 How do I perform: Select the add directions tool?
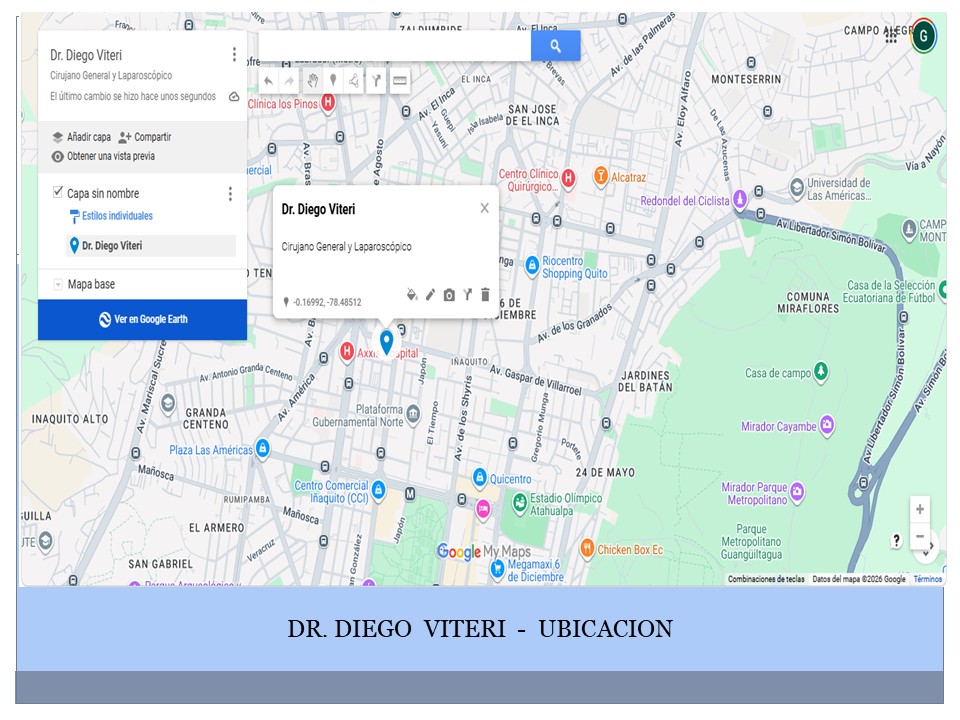point(377,81)
